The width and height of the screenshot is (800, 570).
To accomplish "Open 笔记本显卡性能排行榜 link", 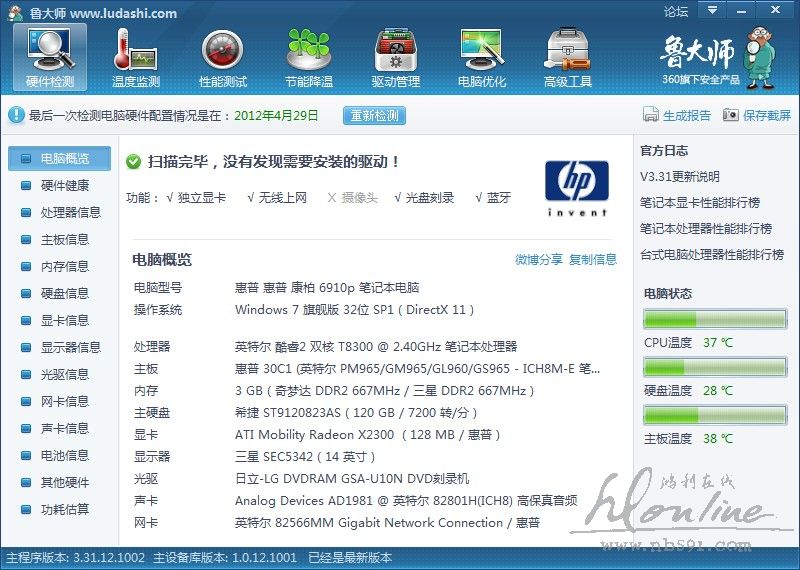I will click(700, 203).
